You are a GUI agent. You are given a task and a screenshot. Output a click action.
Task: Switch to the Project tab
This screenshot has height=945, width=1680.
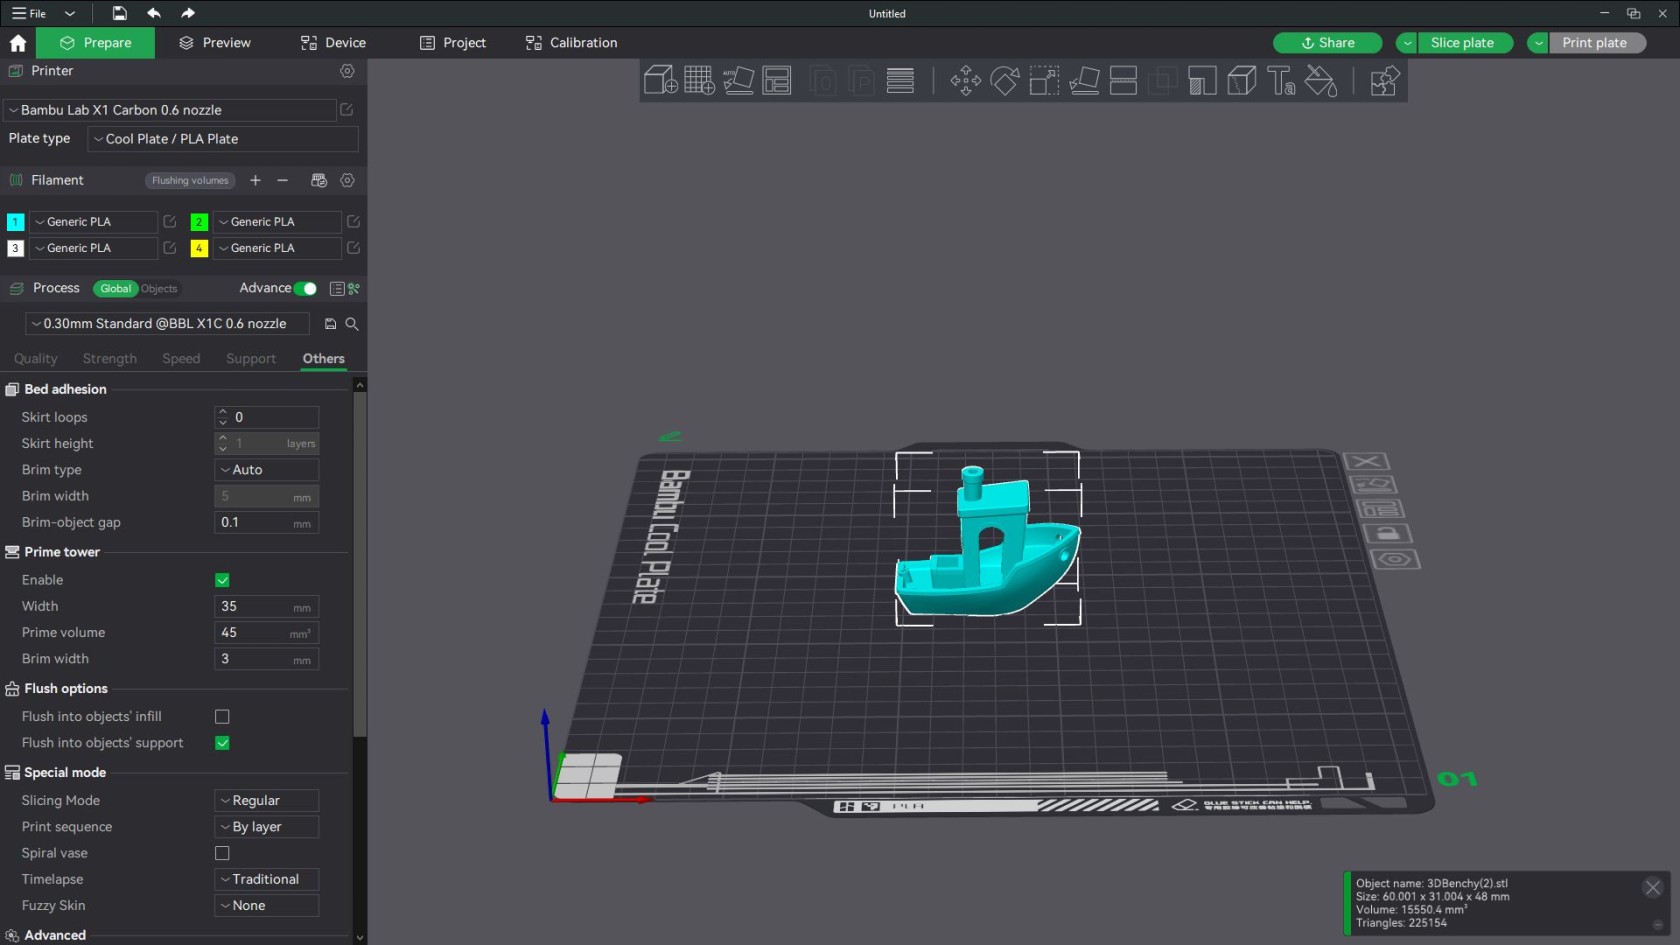coord(453,43)
